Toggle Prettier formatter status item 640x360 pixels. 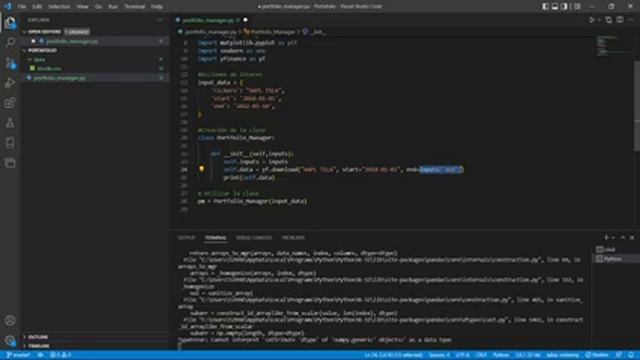pos(597,355)
